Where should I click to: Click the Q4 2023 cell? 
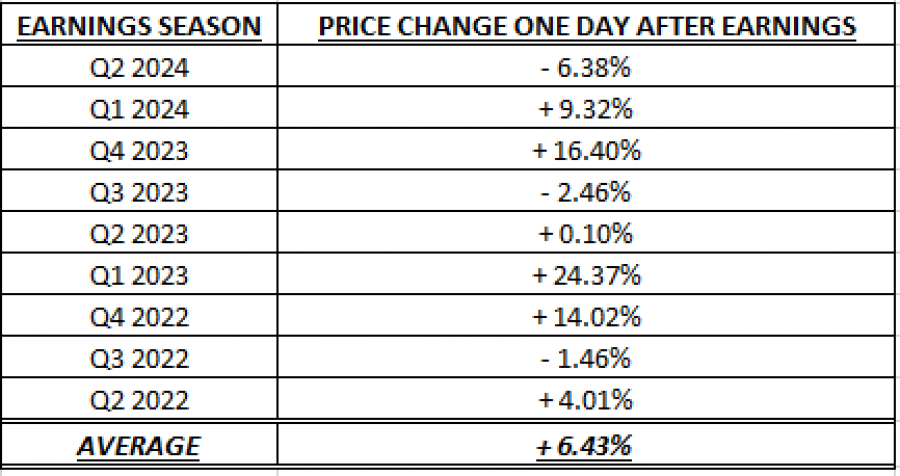click(139, 150)
